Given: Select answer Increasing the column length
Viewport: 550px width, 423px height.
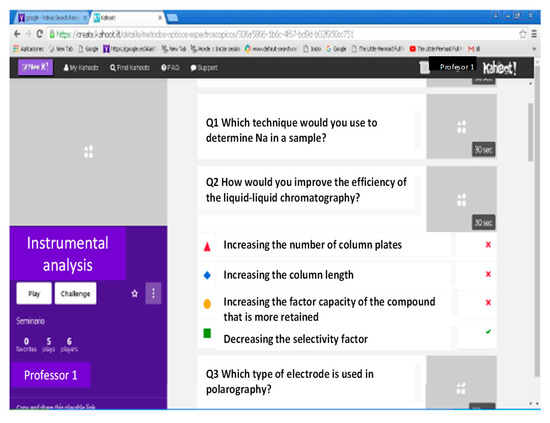Looking at the screenshot, I should pyautogui.click(x=288, y=275).
